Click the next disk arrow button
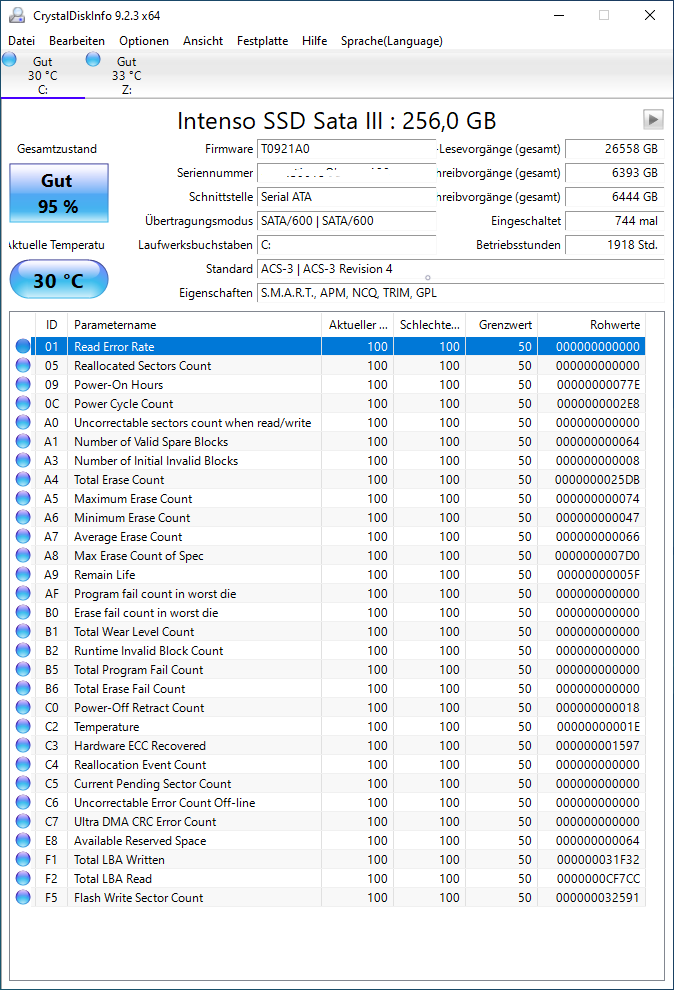Screen dimensions: 674x990 653,119
